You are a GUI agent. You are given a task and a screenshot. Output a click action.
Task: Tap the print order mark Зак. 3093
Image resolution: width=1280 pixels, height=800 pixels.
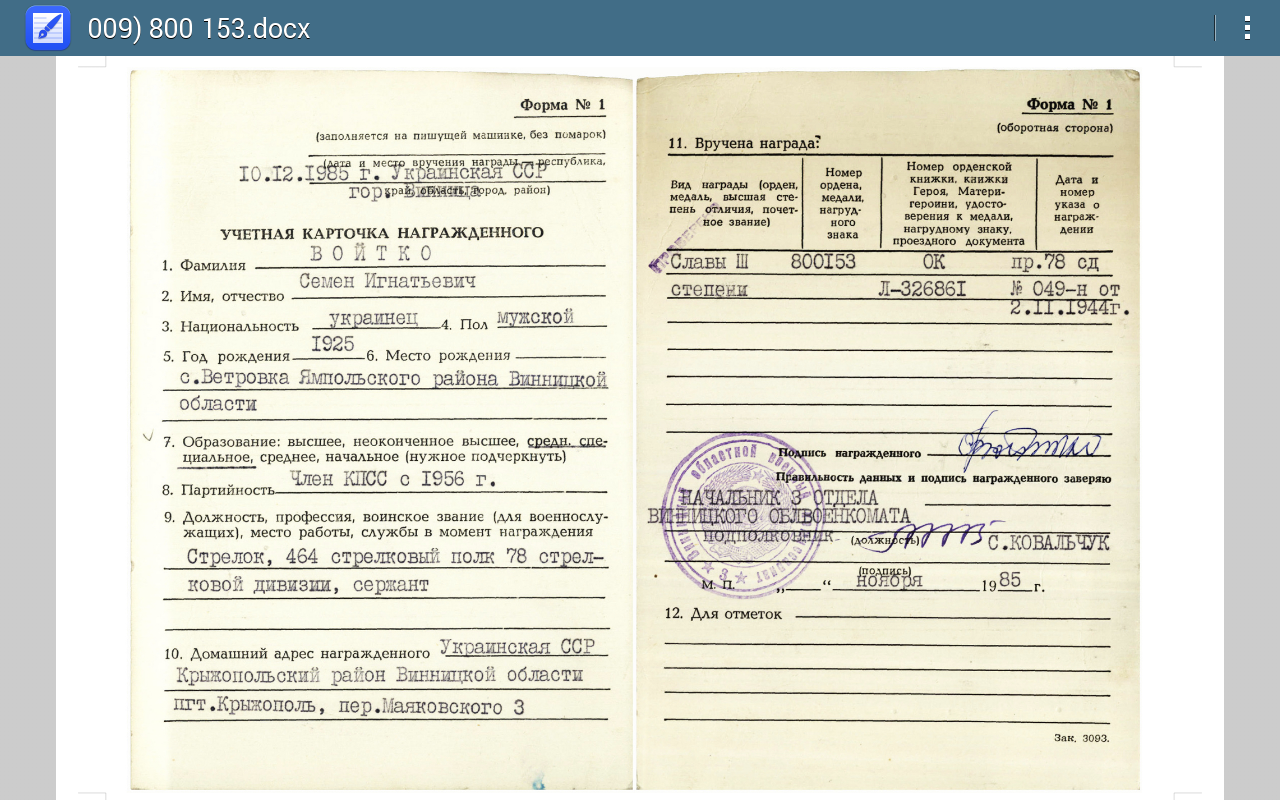(x=1081, y=738)
